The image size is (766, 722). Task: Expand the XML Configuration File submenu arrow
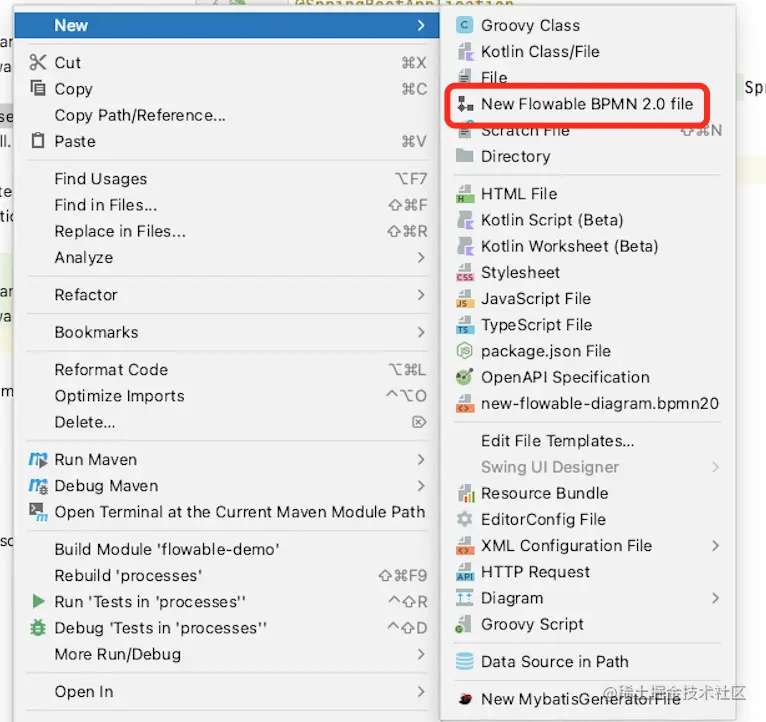(716, 546)
